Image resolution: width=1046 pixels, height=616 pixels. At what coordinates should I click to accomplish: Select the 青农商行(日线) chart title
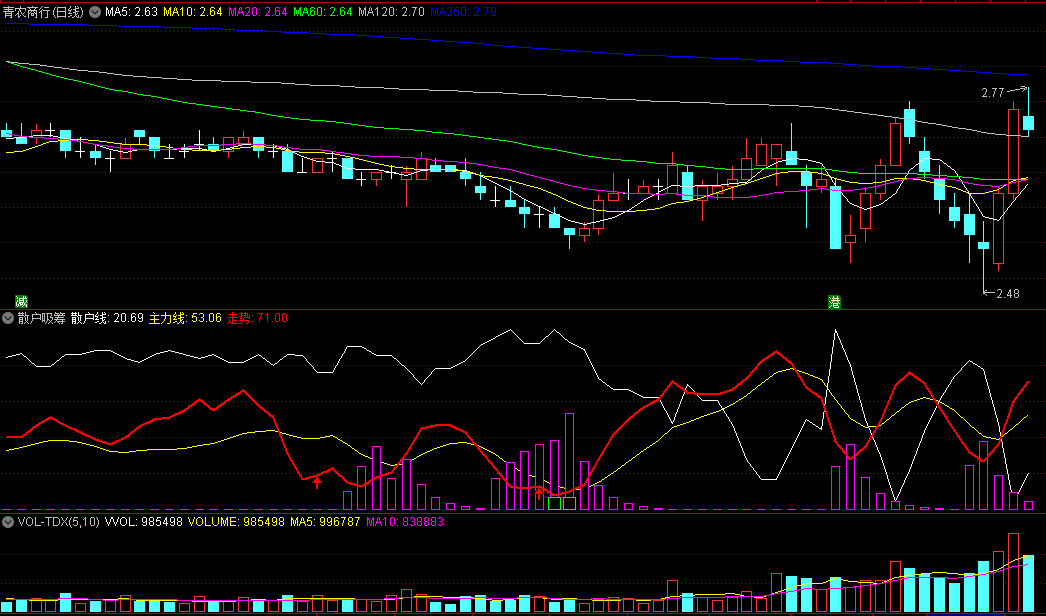pyautogui.click(x=43, y=12)
